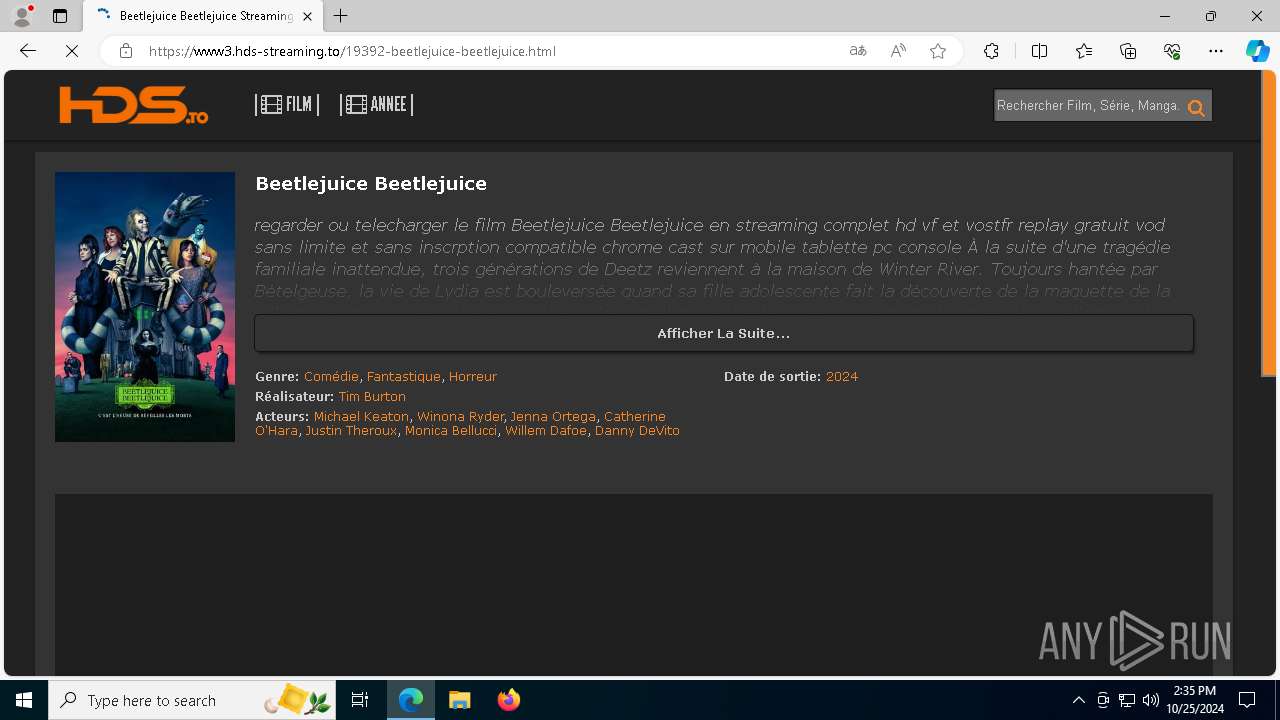This screenshot has width=1280, height=720.
Task: Open the tab actions menu icon
Action: [60, 16]
